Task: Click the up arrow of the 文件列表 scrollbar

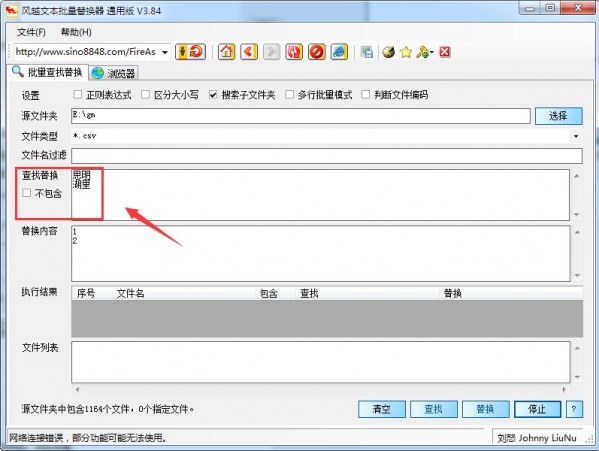Action: 577,348
